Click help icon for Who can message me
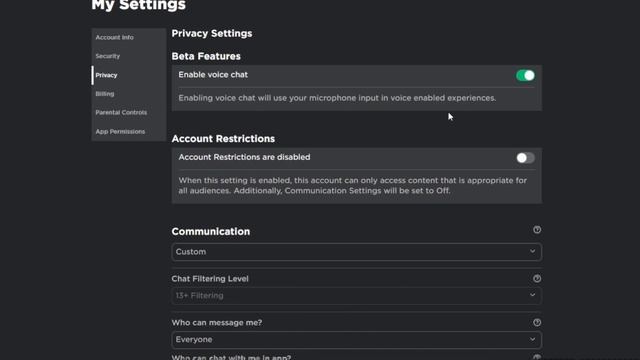This screenshot has width=640, height=360. (537, 322)
